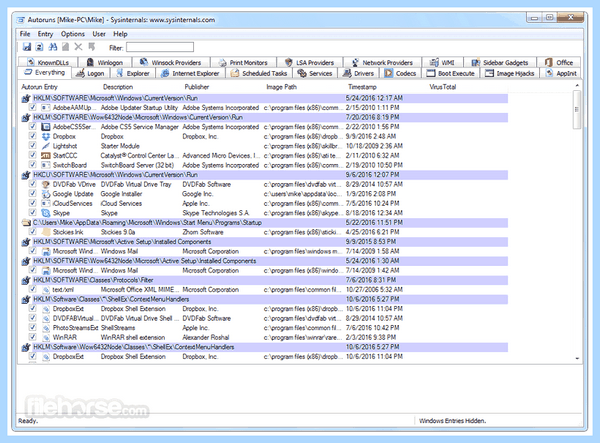
Task: Click the PhotoStreamsExt entry icon
Action: coord(46,328)
